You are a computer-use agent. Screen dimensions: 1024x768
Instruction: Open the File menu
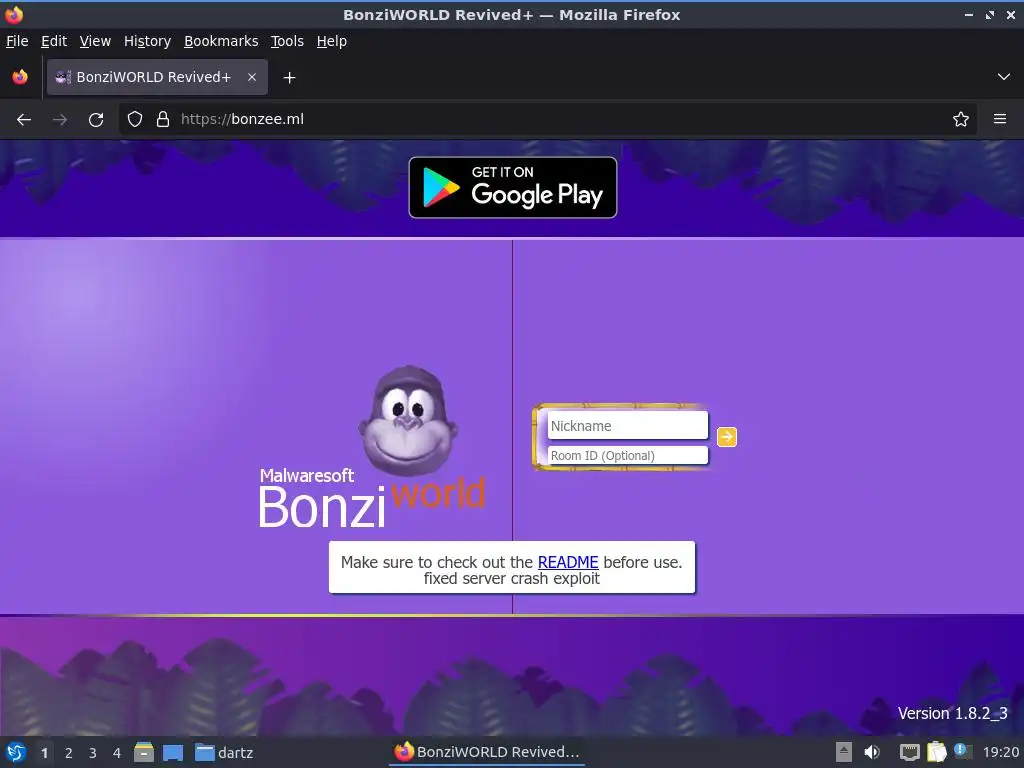(17, 41)
